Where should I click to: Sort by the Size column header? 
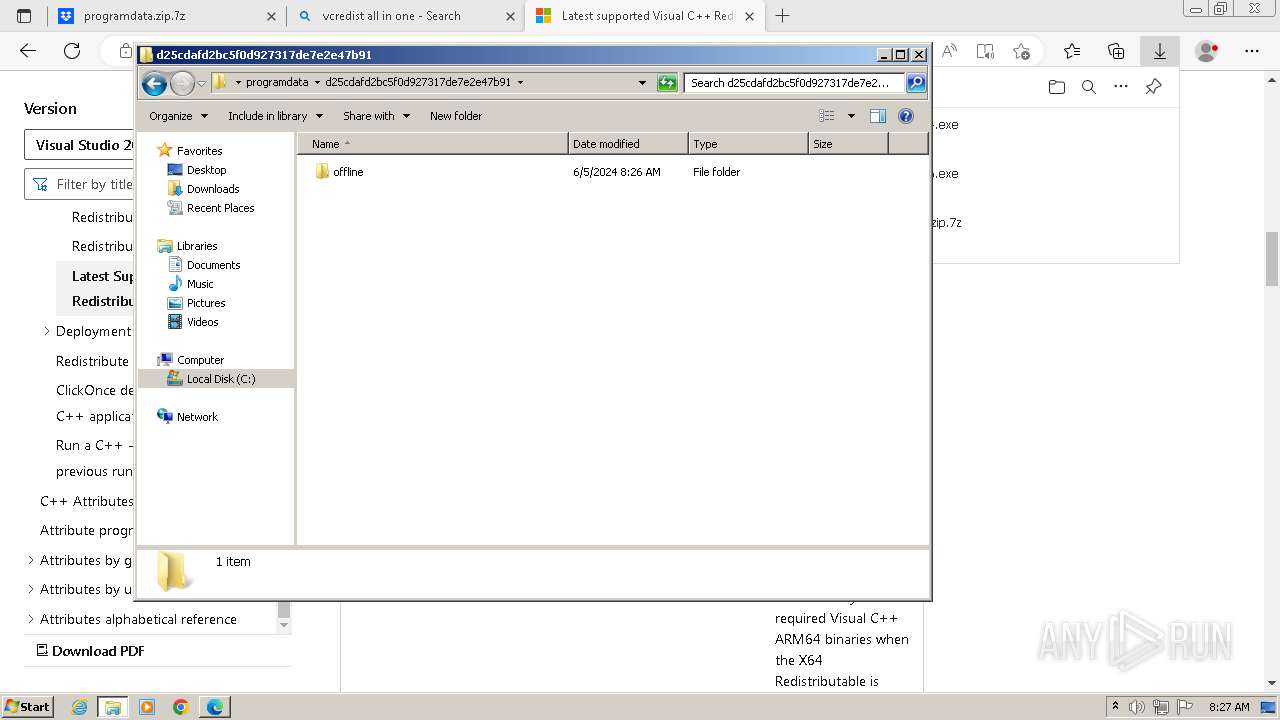pos(848,144)
